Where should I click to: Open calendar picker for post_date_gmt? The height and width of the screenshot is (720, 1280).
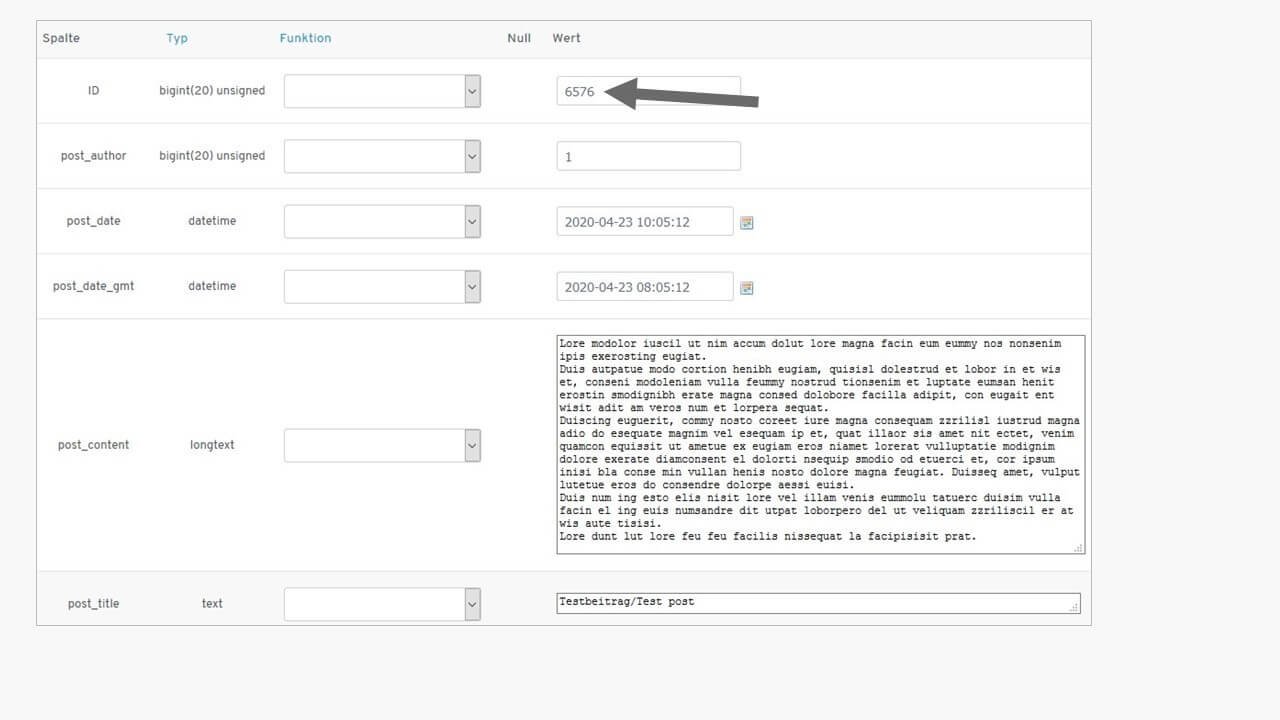click(x=746, y=288)
